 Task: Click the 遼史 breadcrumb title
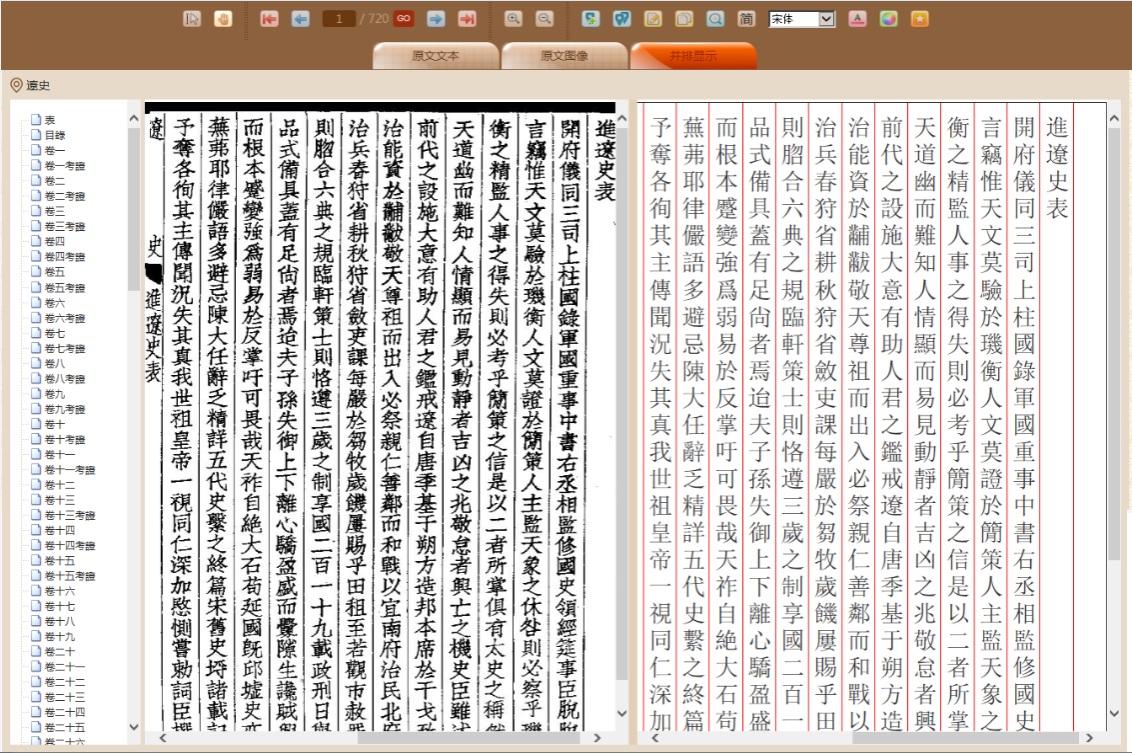[38, 86]
